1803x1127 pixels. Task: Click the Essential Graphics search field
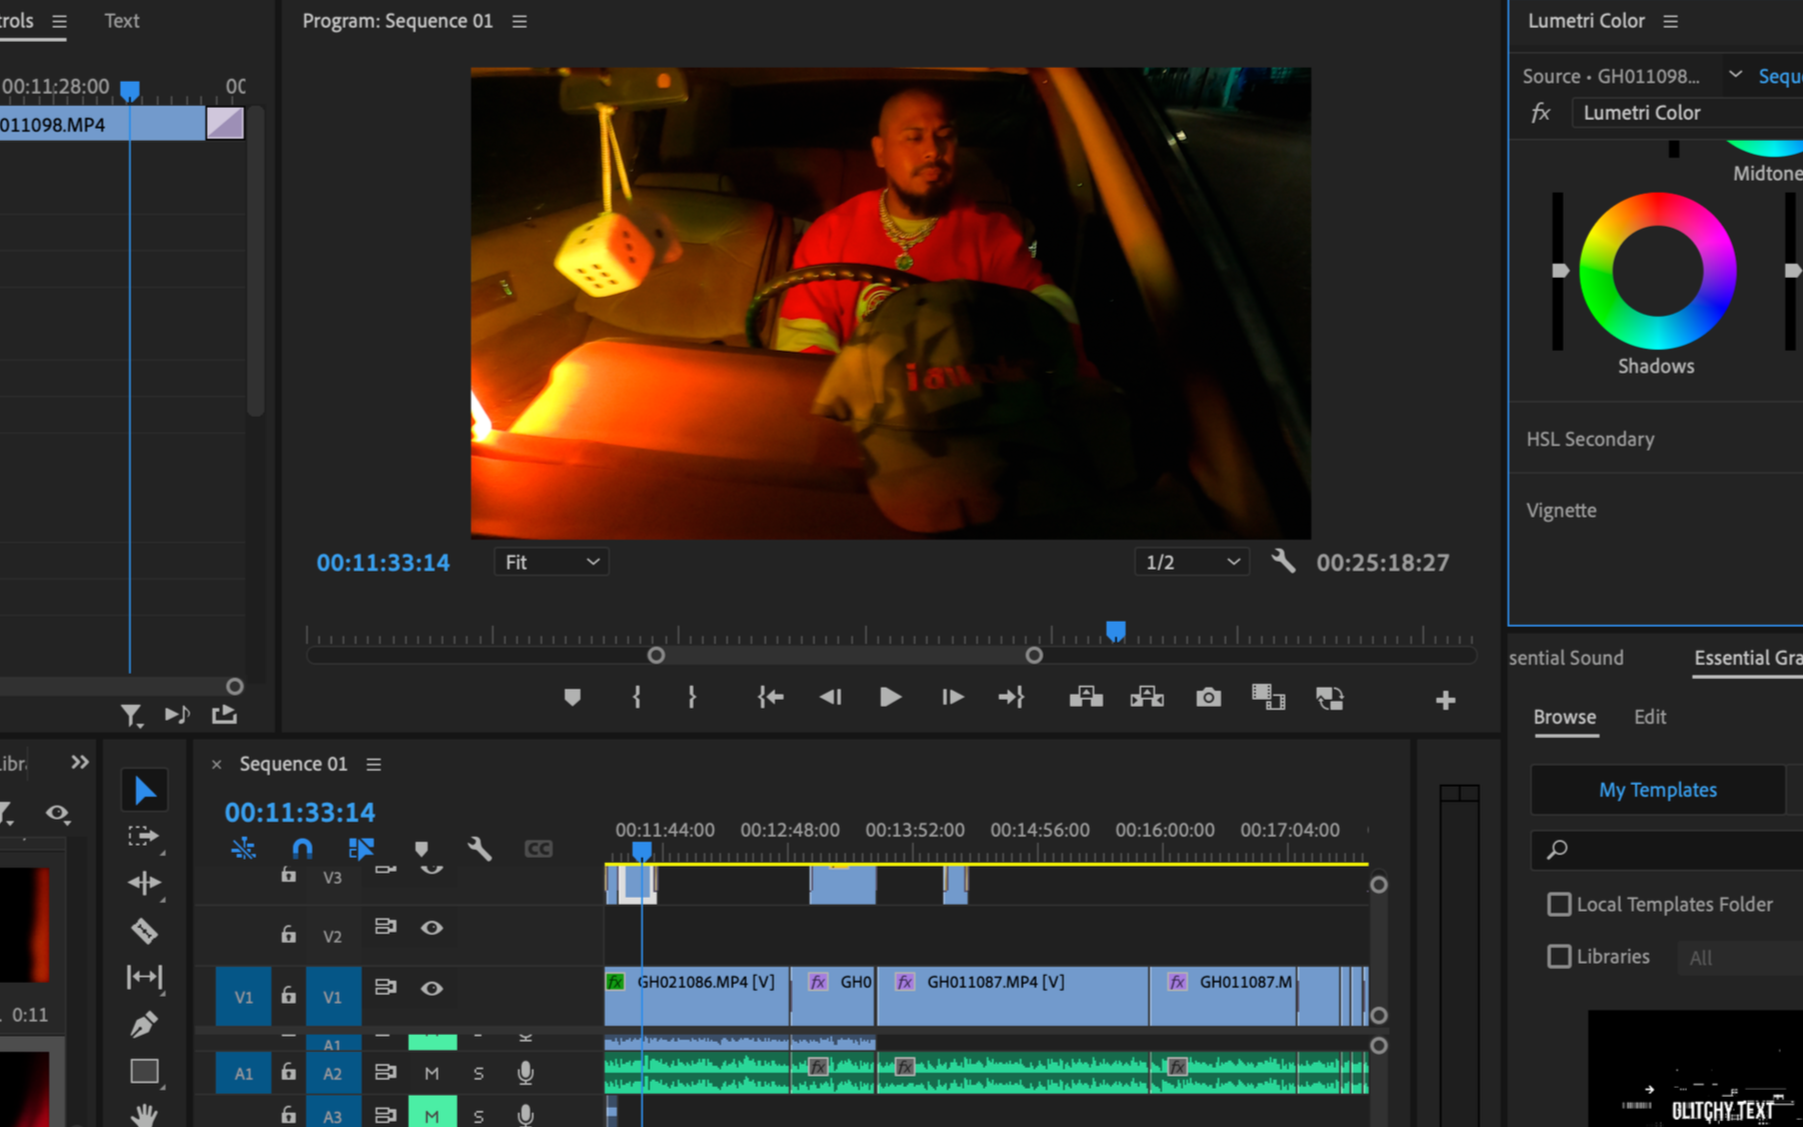1667,850
